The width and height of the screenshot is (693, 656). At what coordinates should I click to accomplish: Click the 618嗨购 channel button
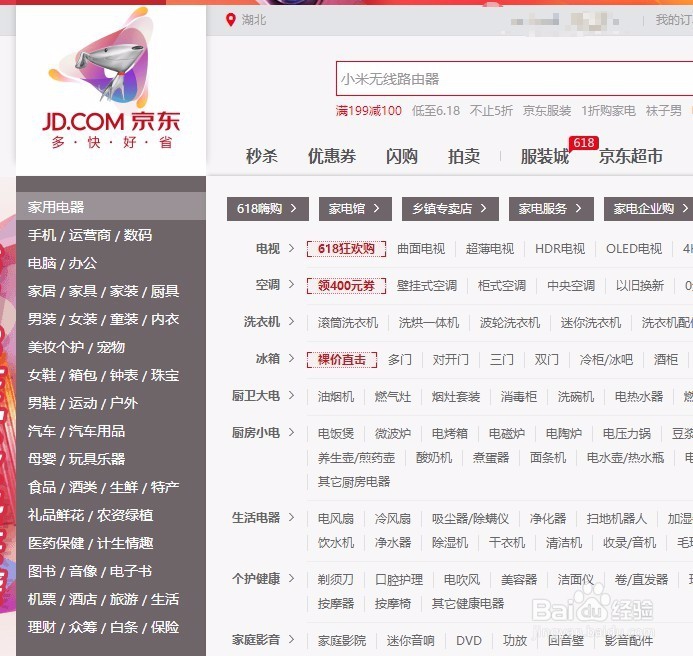pos(268,209)
